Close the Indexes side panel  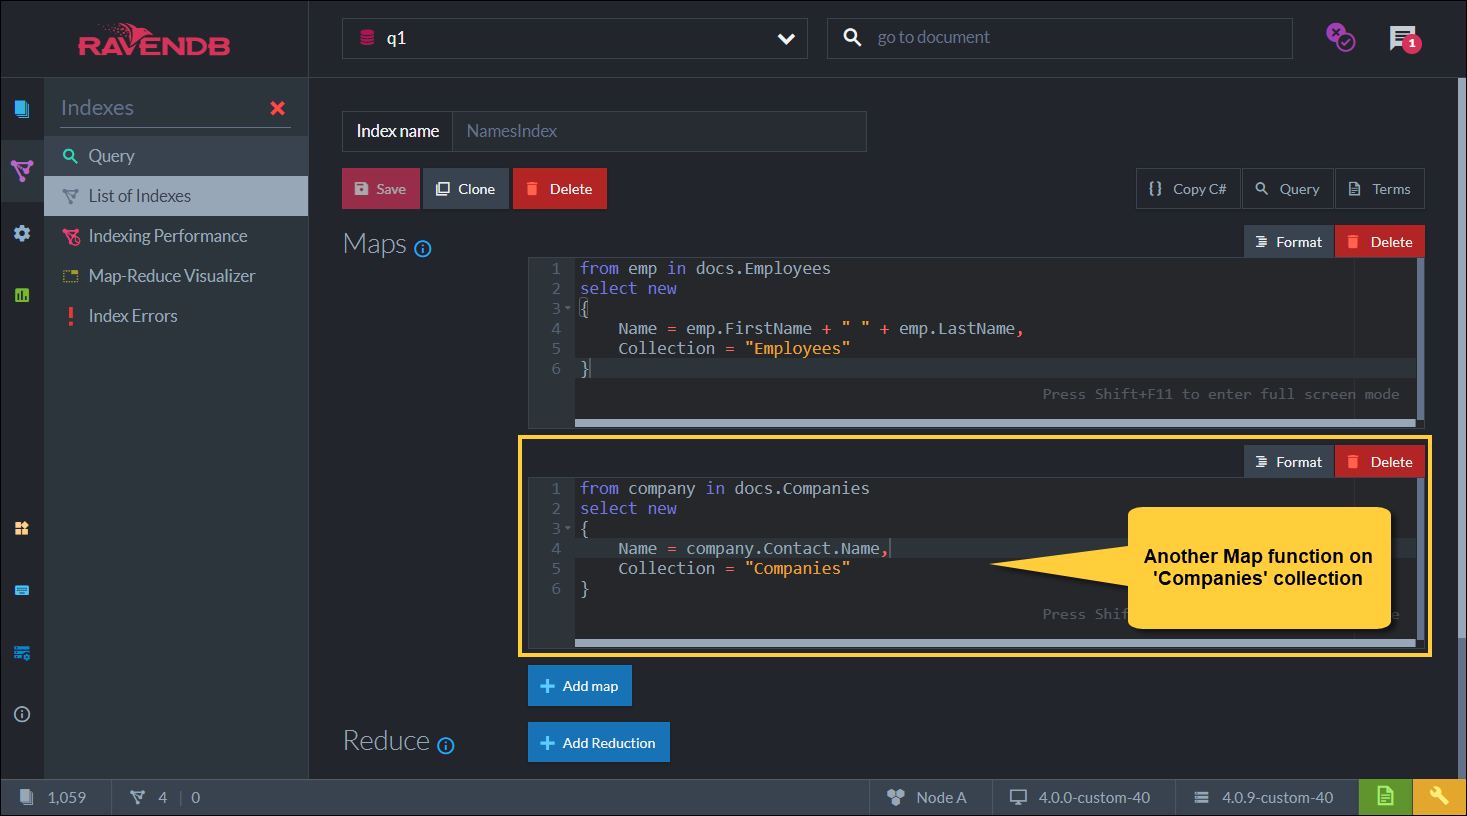[278, 108]
